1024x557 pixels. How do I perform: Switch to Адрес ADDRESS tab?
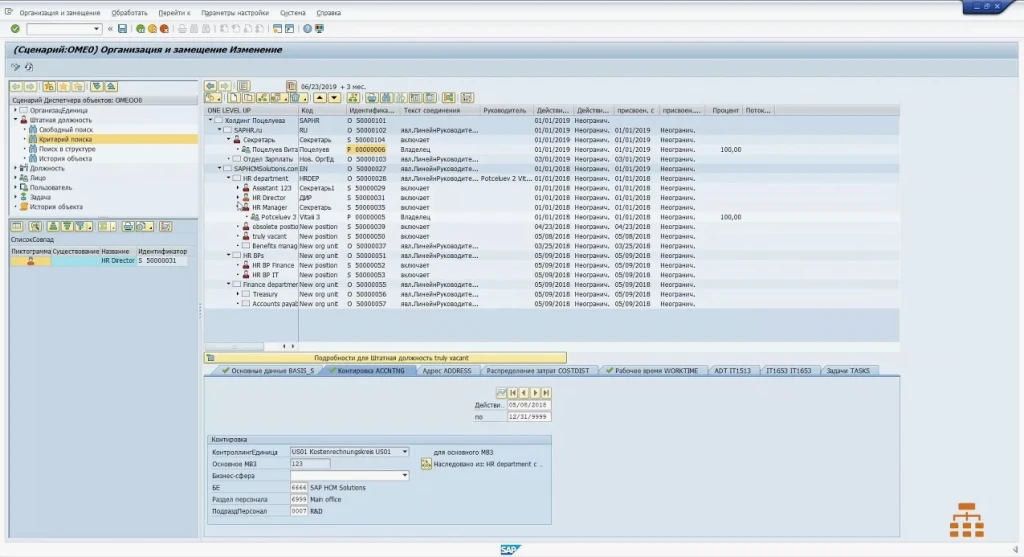click(x=447, y=371)
